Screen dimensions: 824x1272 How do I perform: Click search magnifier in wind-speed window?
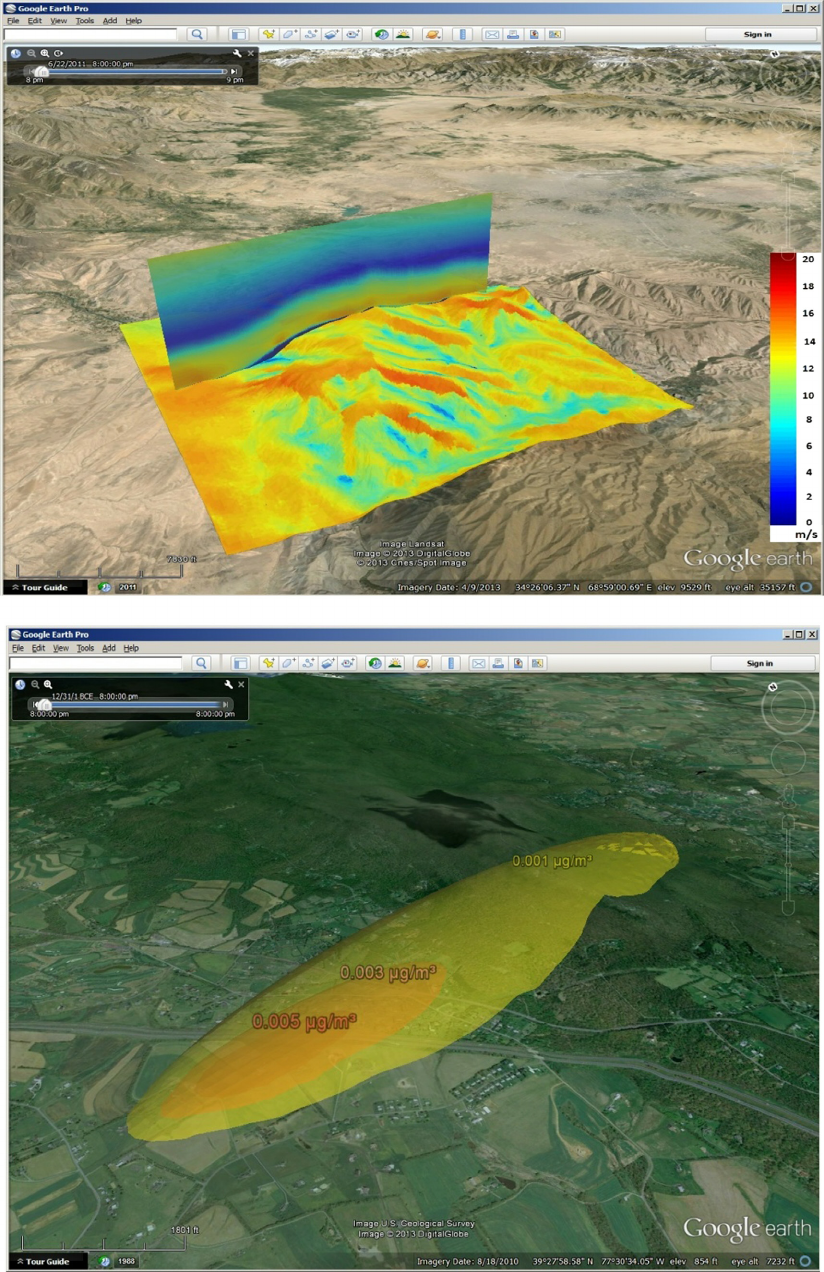pyautogui.click(x=197, y=34)
